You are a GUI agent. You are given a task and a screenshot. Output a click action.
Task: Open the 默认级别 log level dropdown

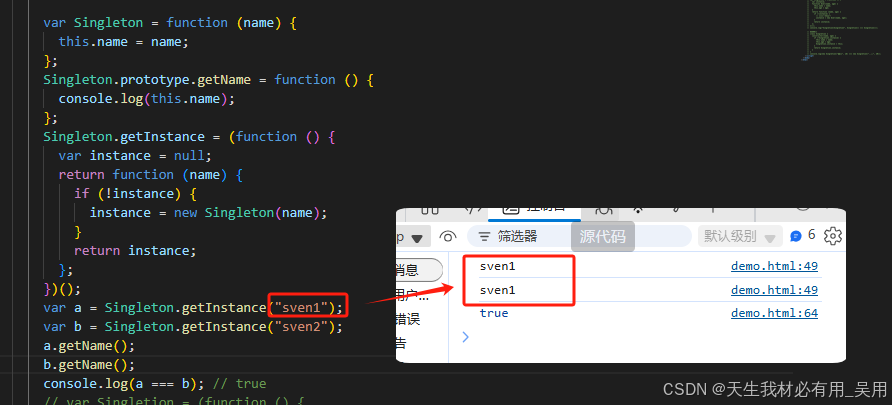tap(739, 236)
